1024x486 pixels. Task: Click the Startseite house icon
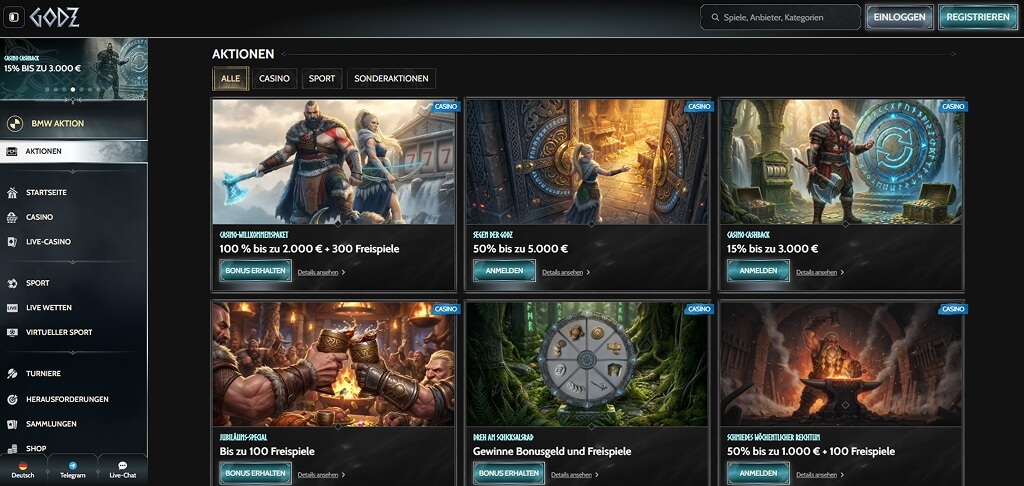pyautogui.click(x=12, y=193)
